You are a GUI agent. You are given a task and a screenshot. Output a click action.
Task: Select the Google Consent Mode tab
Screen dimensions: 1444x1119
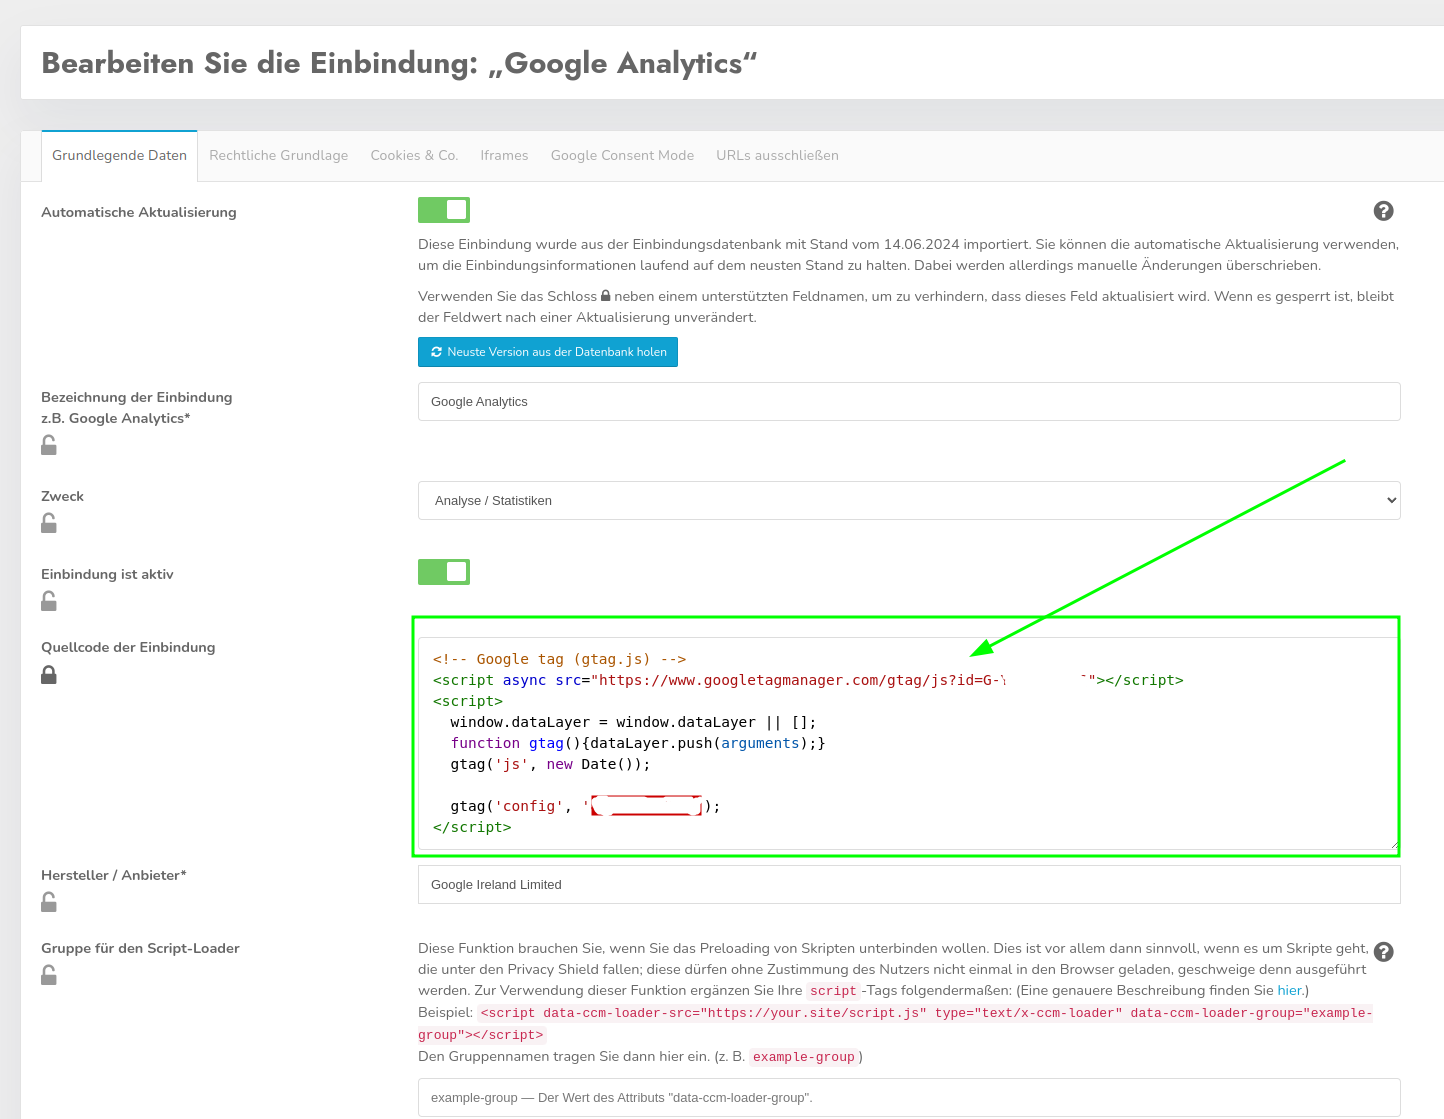pyautogui.click(x=622, y=156)
